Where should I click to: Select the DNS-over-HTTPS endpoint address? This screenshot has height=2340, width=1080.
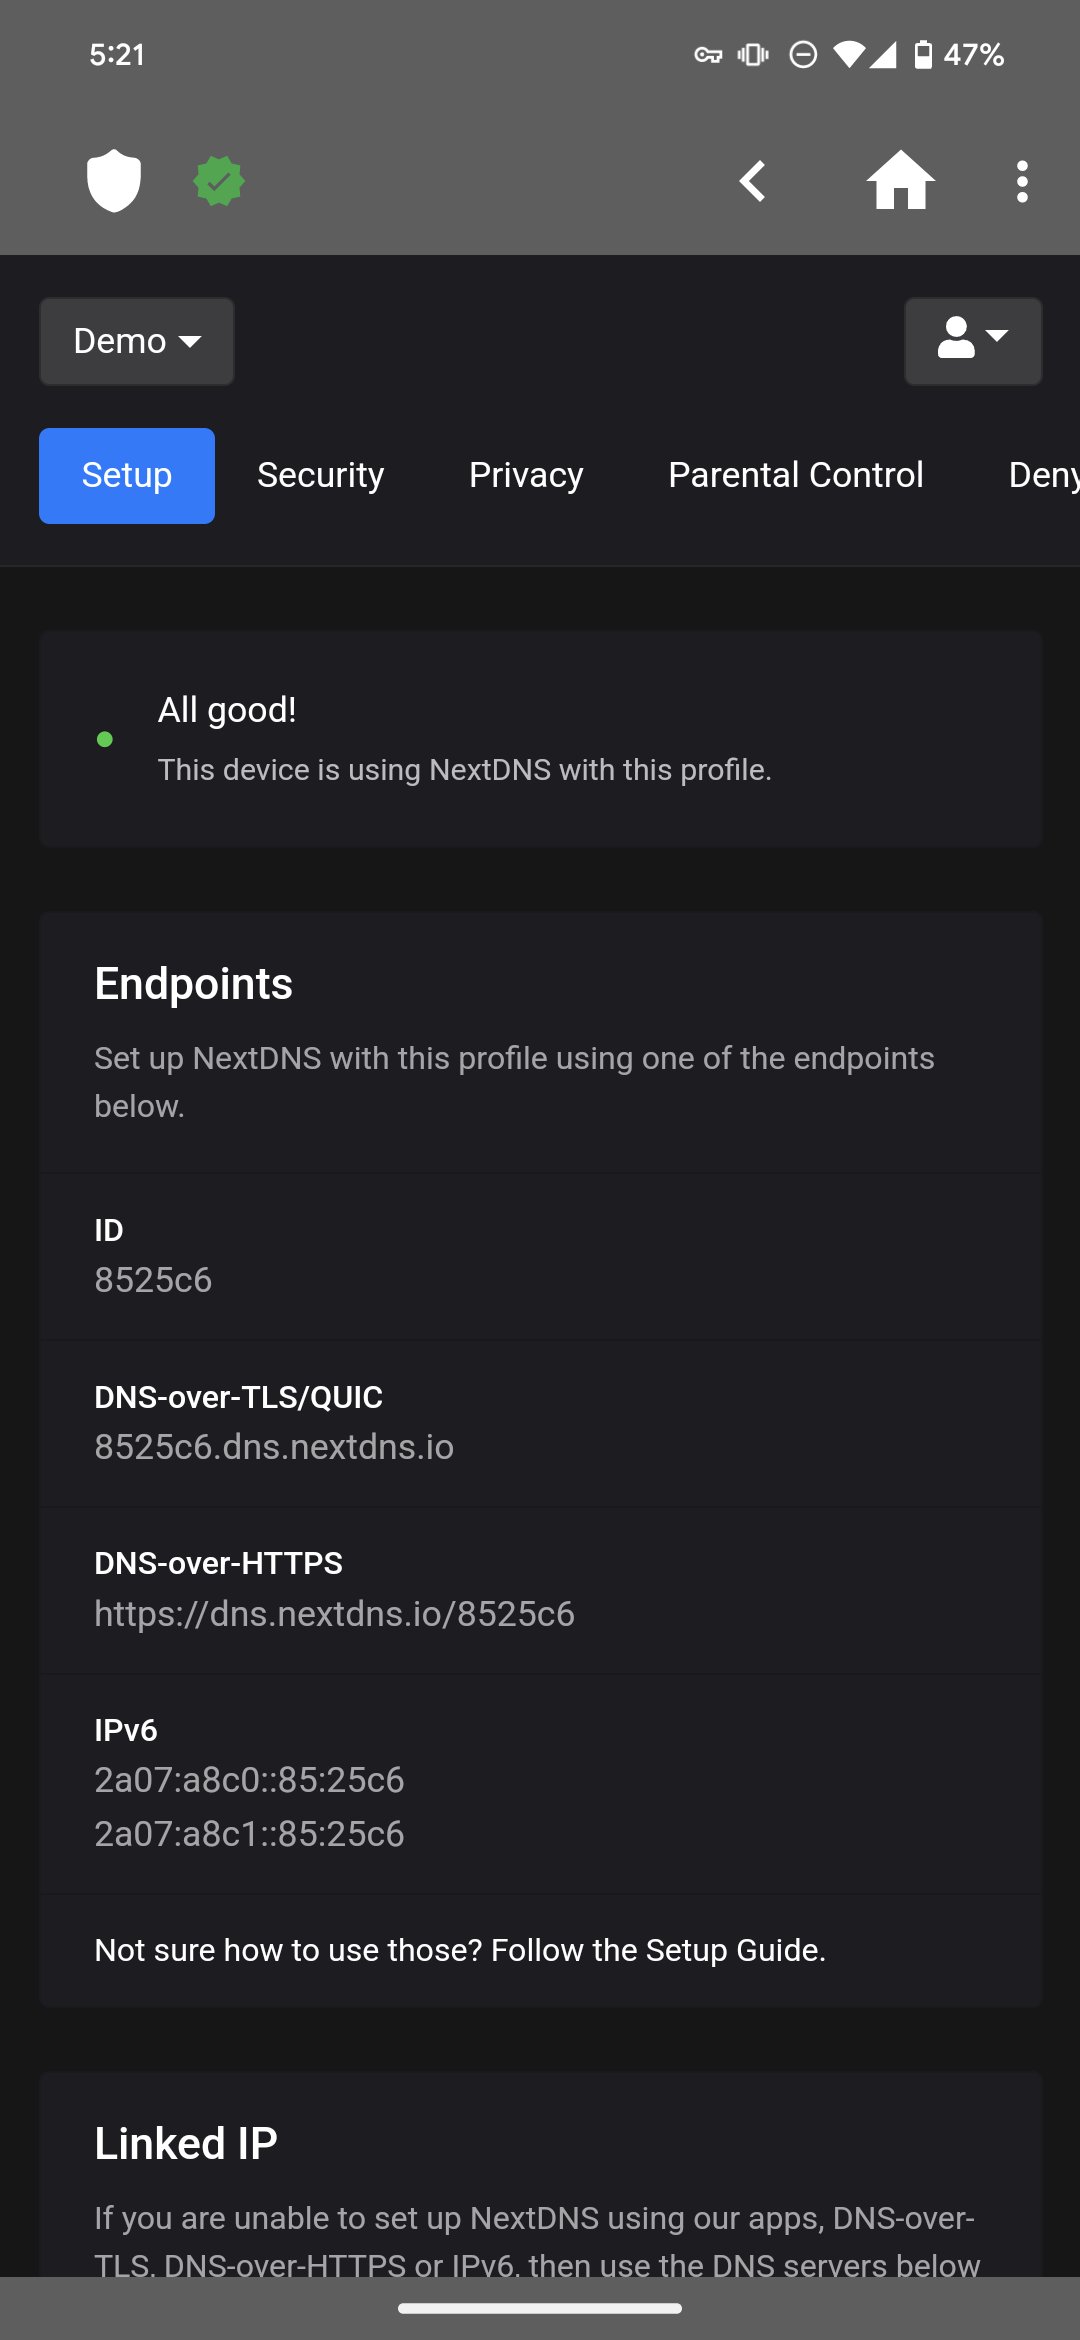tap(334, 1612)
